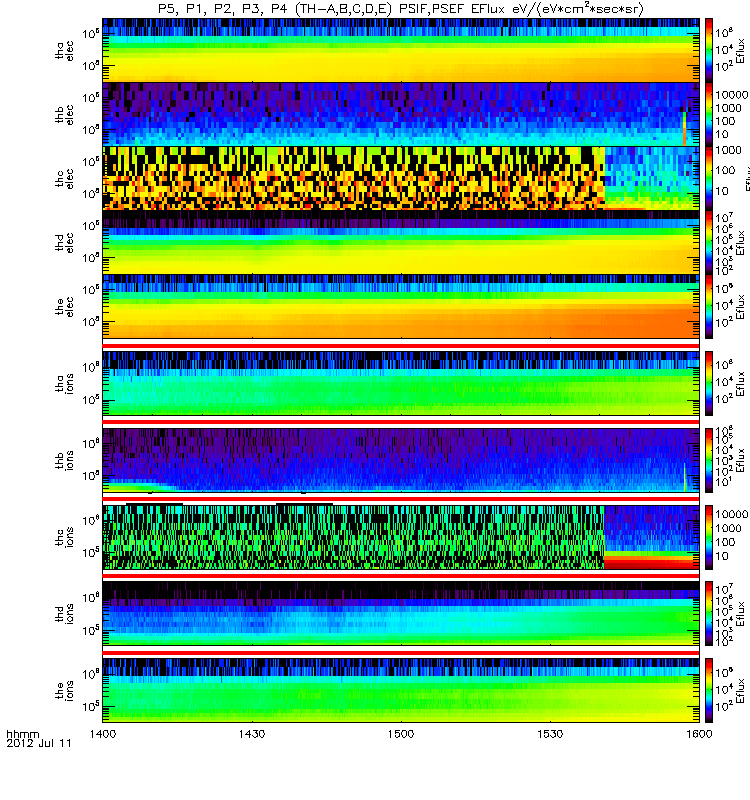750x800 pixels.
Task: Click the first black bar above thc ions
Action: pos(154,504)
